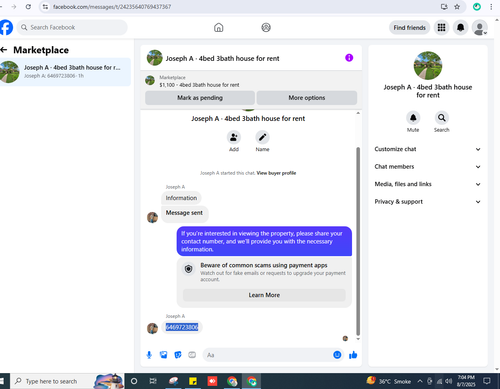The image size is (500, 389).
Task: Go back with the Marketplace back arrow
Action: [x=4, y=50]
